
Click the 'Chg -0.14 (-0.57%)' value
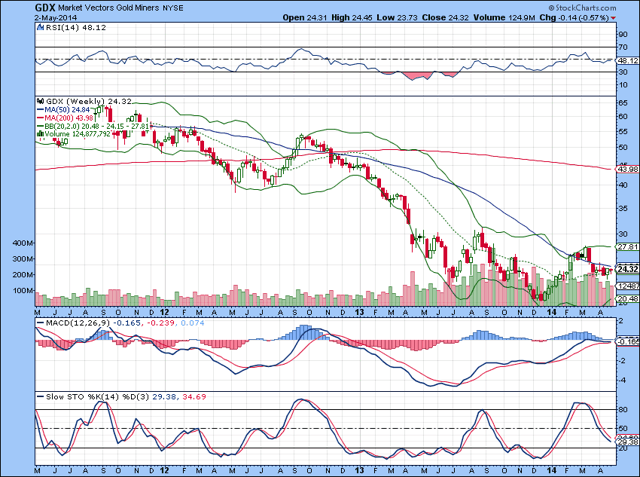[574, 18]
